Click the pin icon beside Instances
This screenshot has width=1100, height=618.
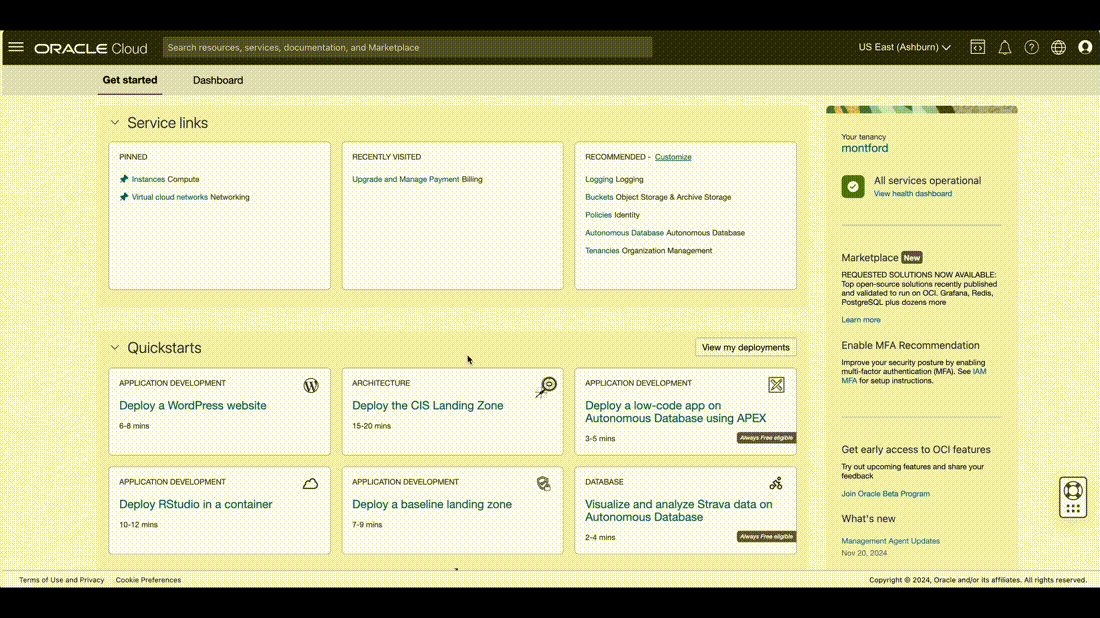click(x=124, y=179)
